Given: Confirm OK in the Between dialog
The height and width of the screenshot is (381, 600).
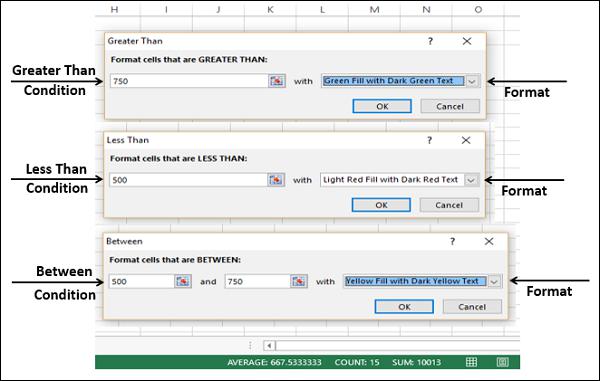Looking at the screenshot, I should pos(404,307).
